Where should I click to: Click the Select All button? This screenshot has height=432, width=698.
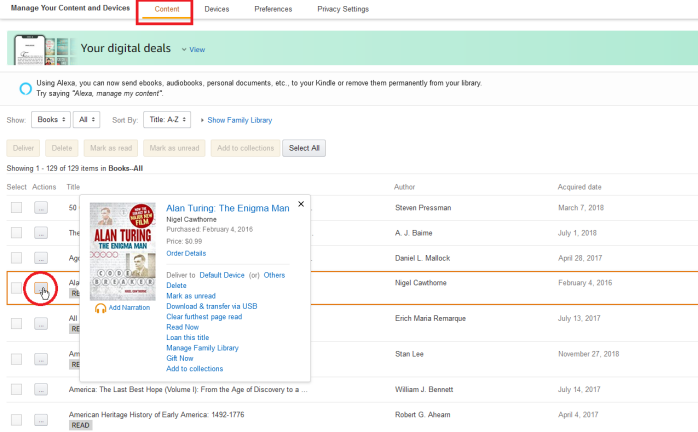(304, 148)
